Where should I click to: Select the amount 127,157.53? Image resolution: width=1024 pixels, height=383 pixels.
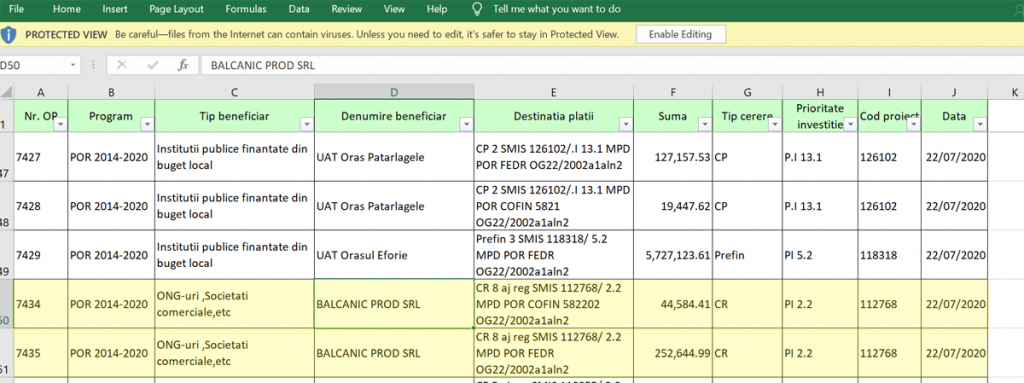(x=673, y=157)
